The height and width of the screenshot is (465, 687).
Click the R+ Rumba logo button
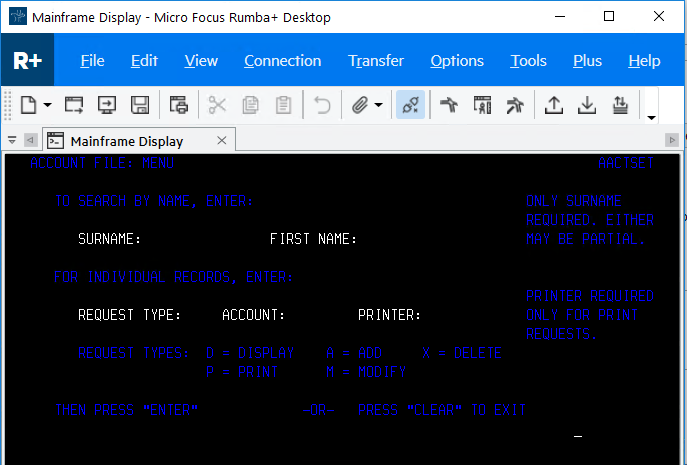coord(27,61)
